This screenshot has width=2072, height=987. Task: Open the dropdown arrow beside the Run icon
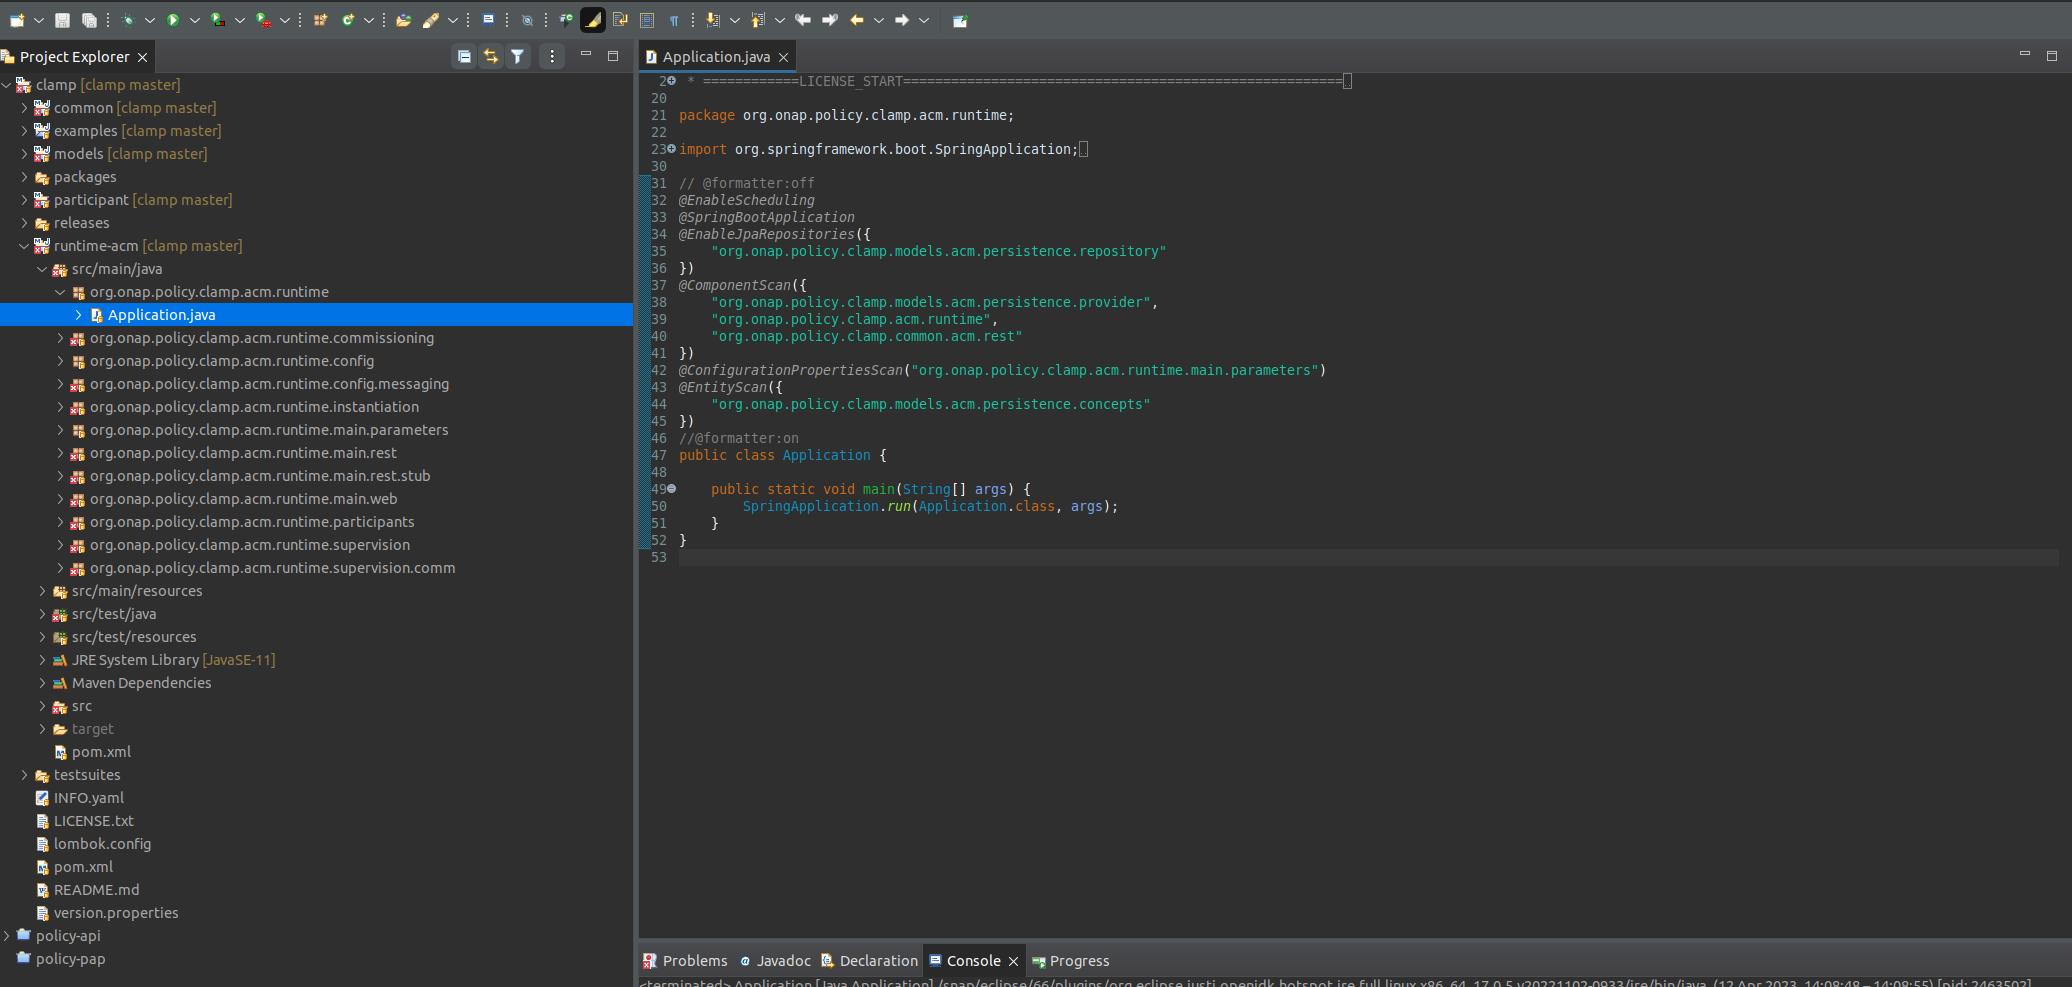tap(195, 20)
